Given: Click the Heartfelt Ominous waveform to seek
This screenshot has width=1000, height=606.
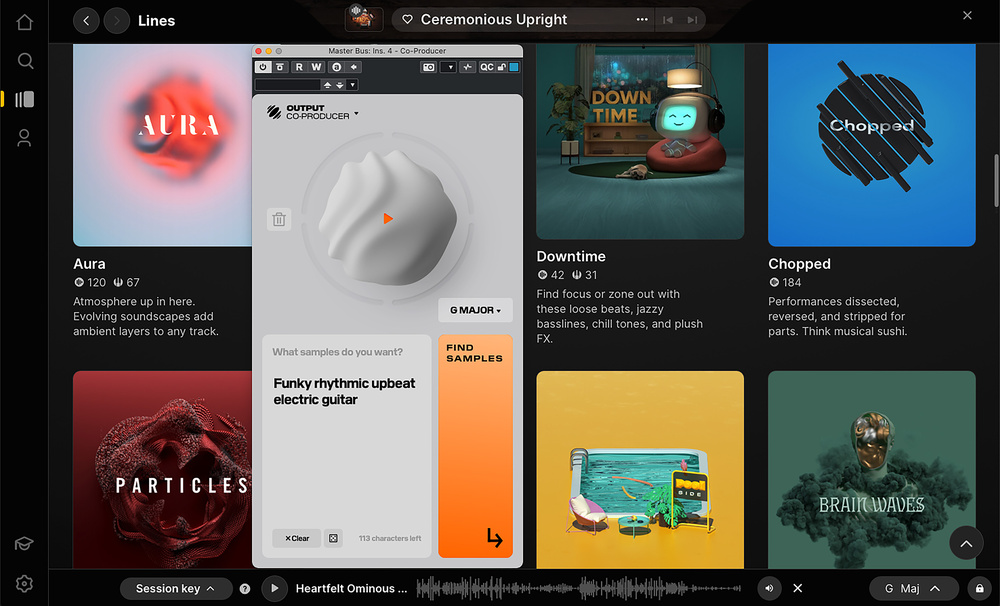Looking at the screenshot, I should click(578, 589).
